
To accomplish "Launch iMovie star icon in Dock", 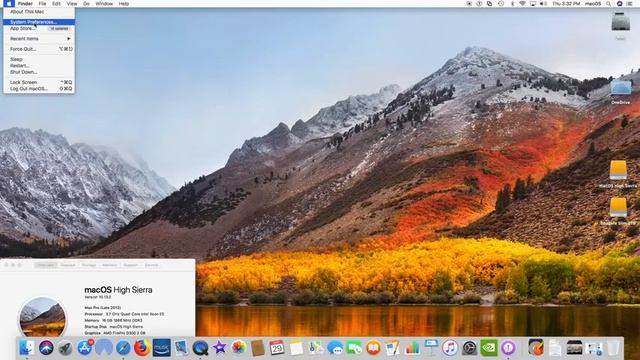I will click(220, 348).
